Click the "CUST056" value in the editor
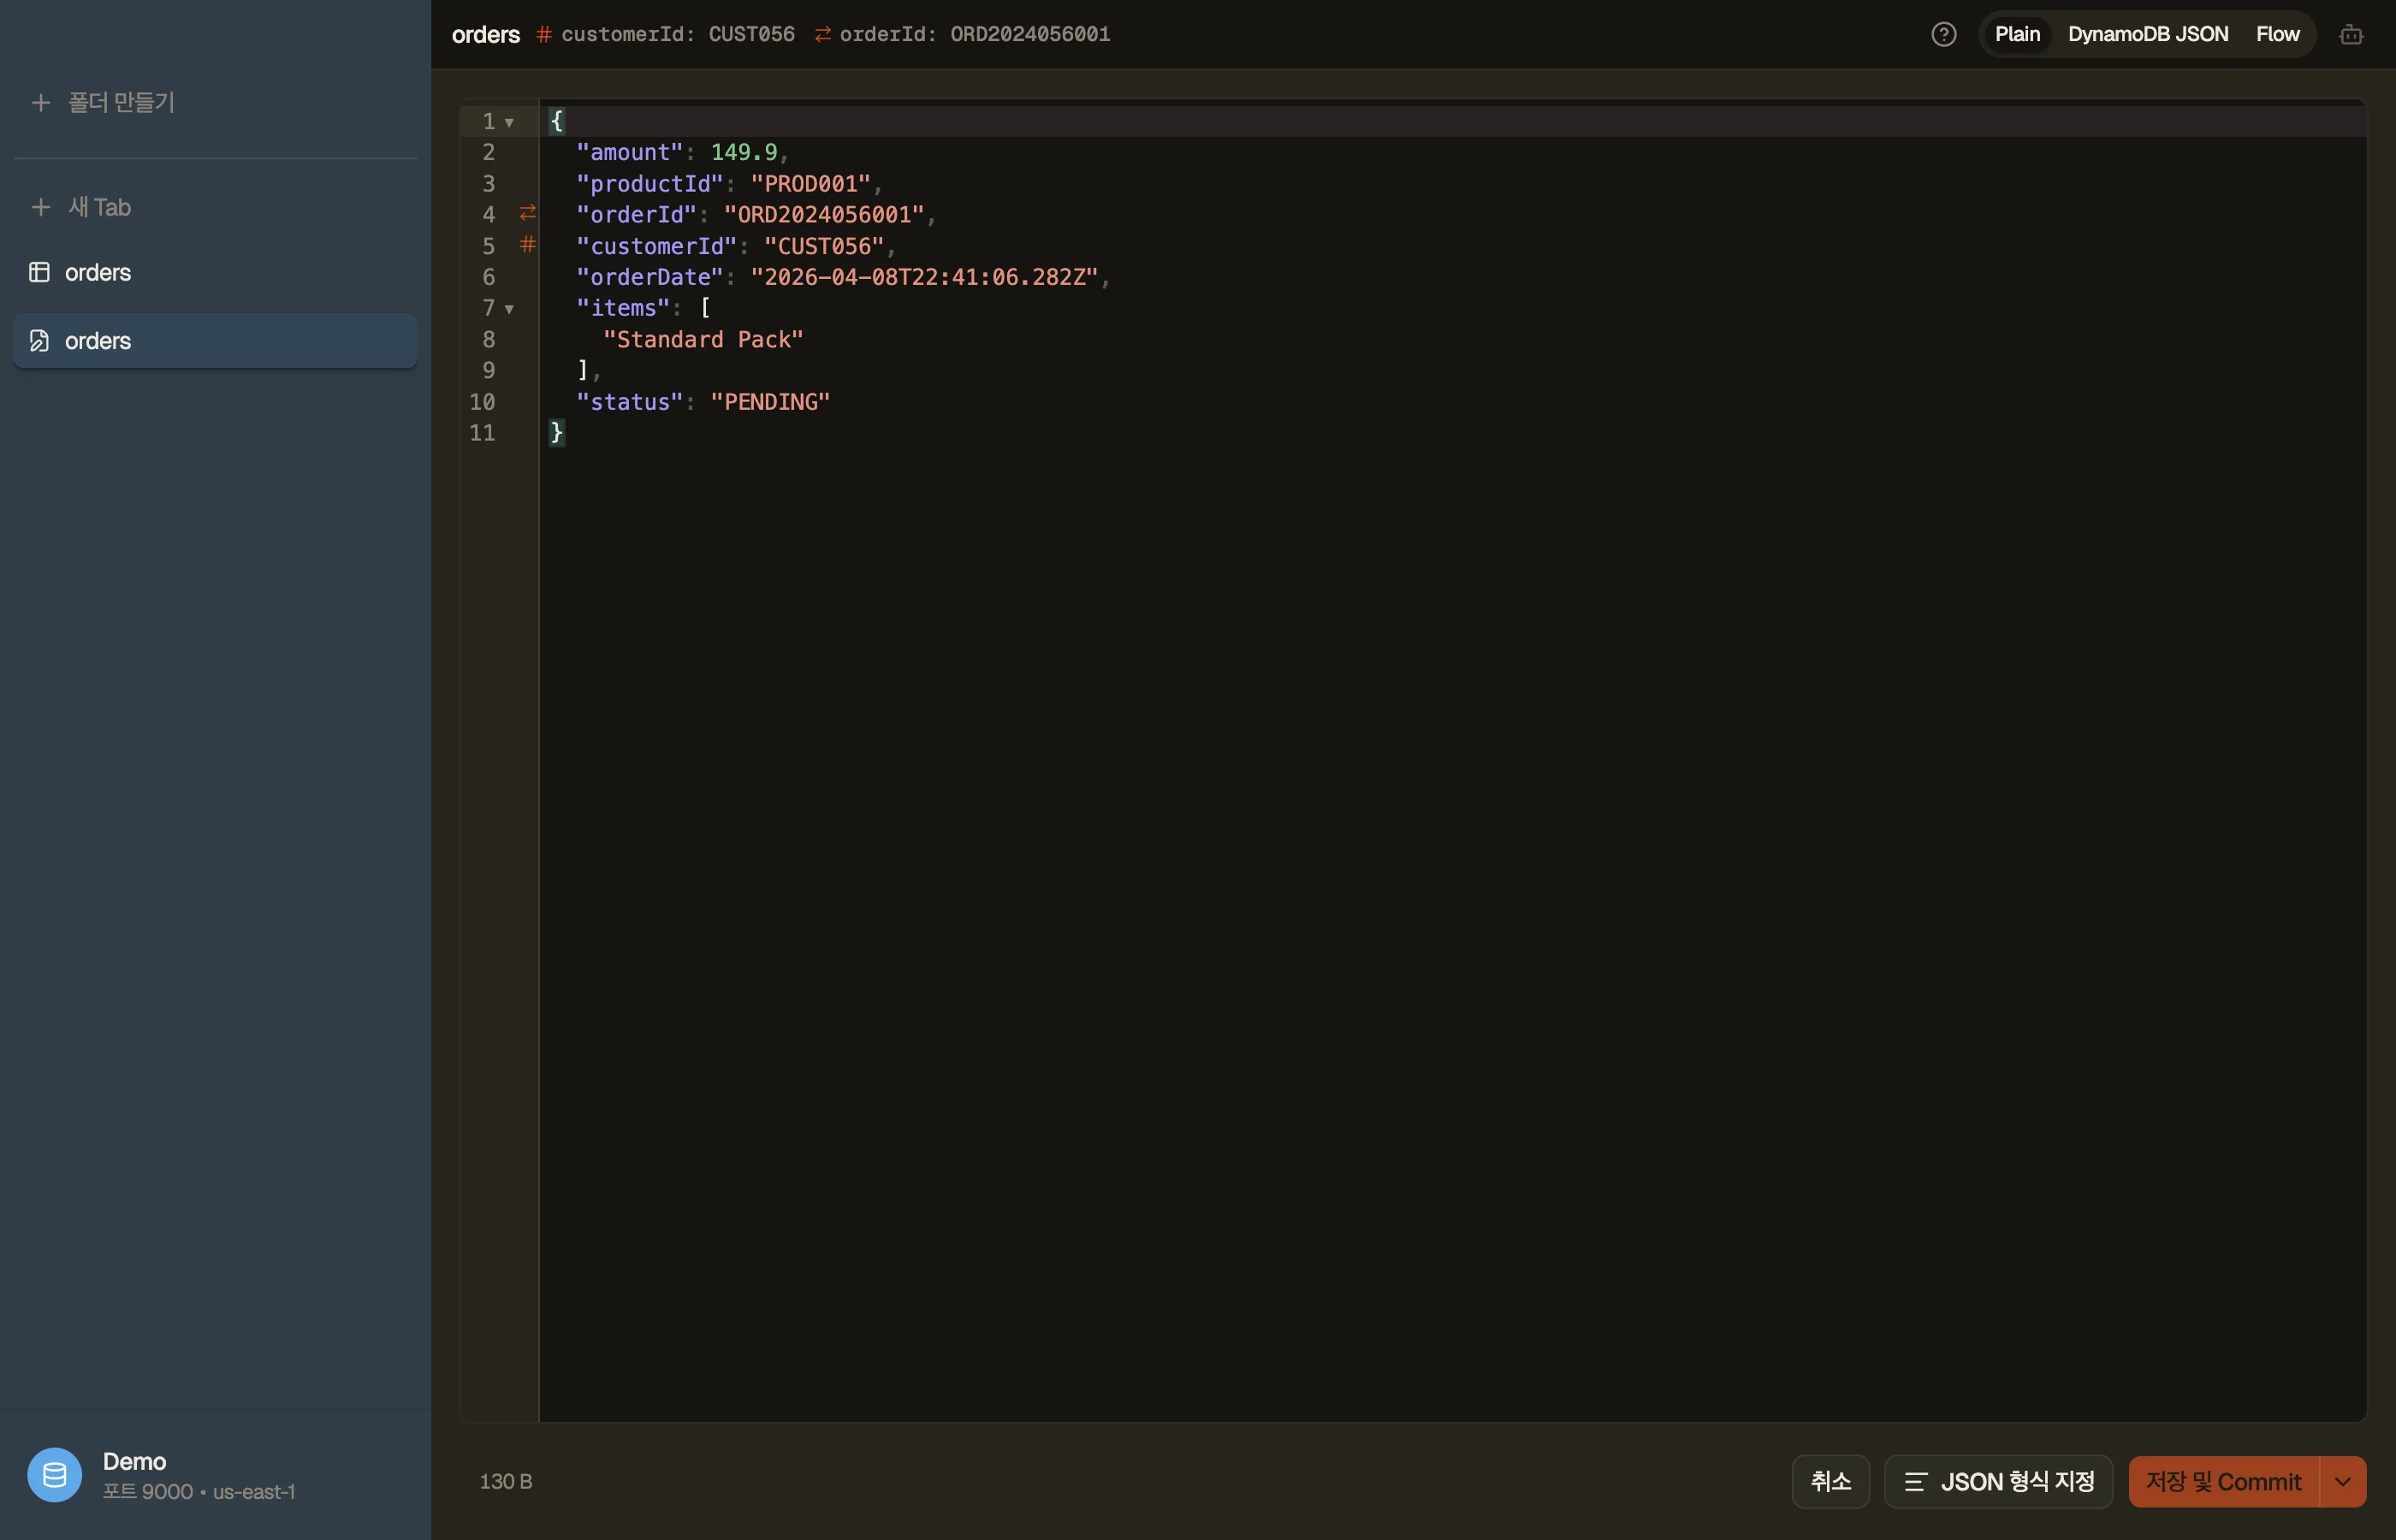Viewport: 2396px width, 1540px height. [824, 246]
